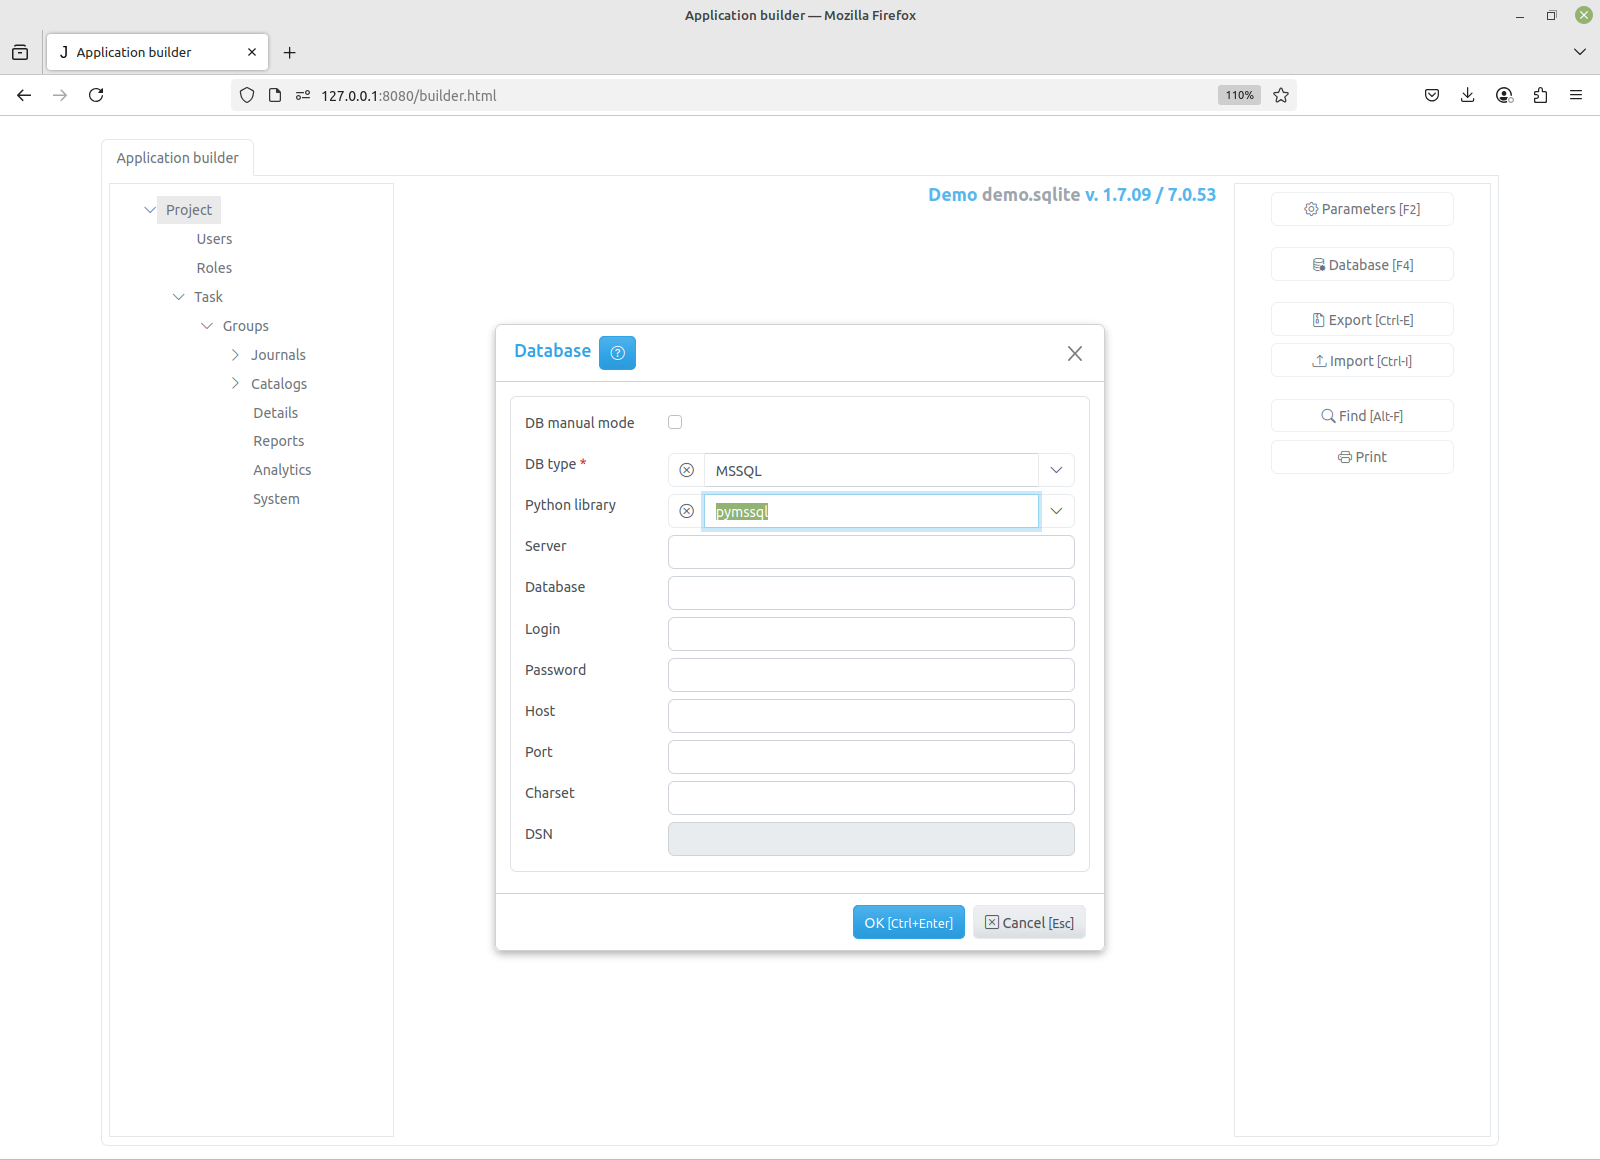Open Firefox downloads panel

click(1467, 95)
